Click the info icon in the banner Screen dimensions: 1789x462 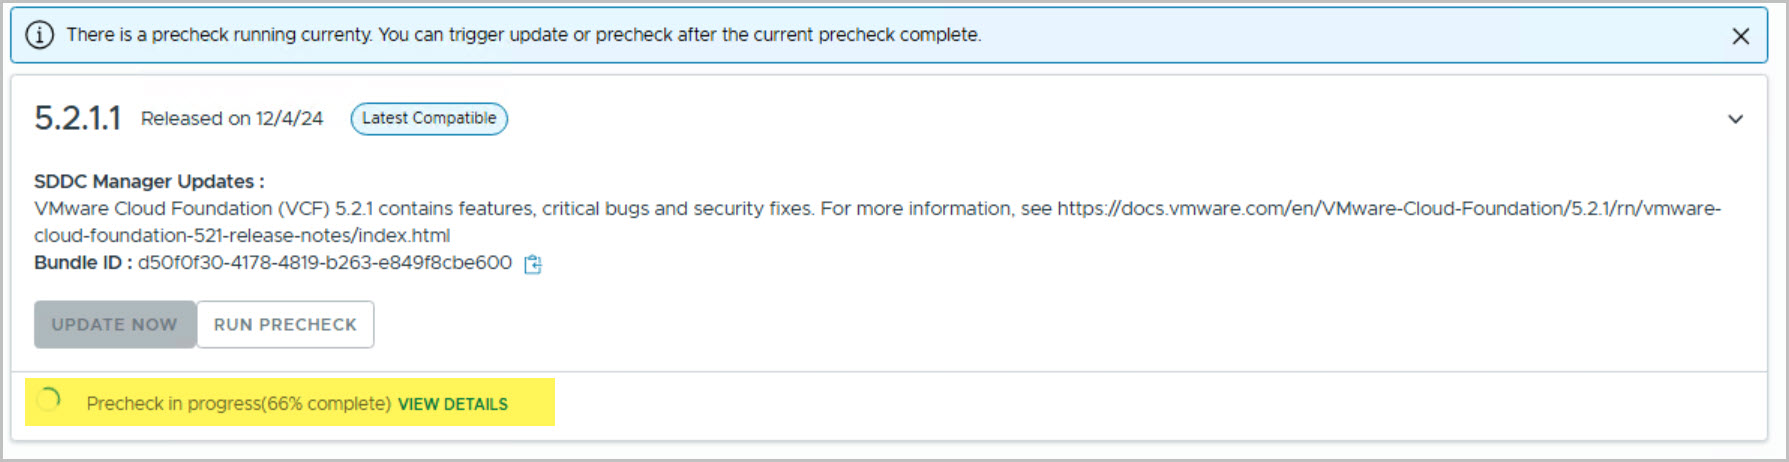coord(39,35)
